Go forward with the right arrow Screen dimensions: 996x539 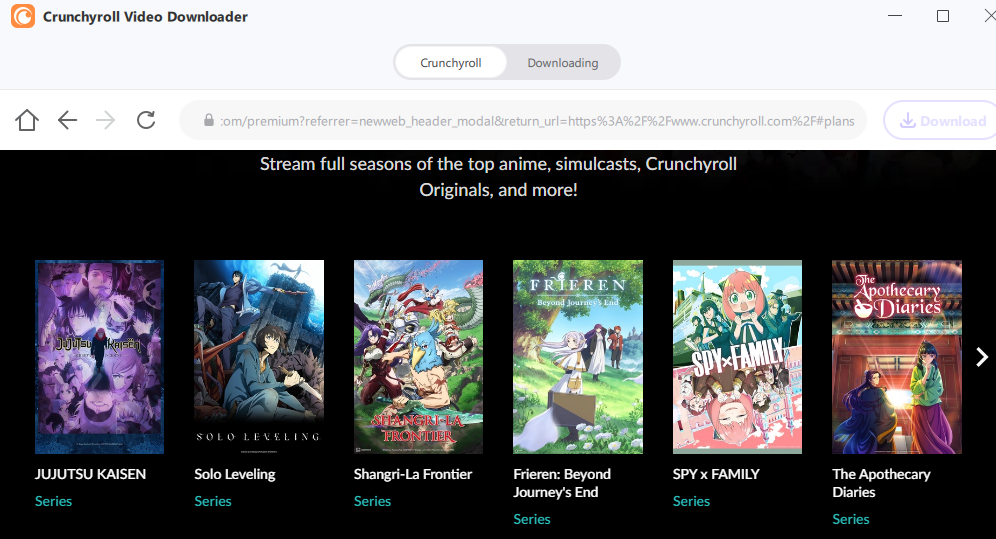point(105,120)
